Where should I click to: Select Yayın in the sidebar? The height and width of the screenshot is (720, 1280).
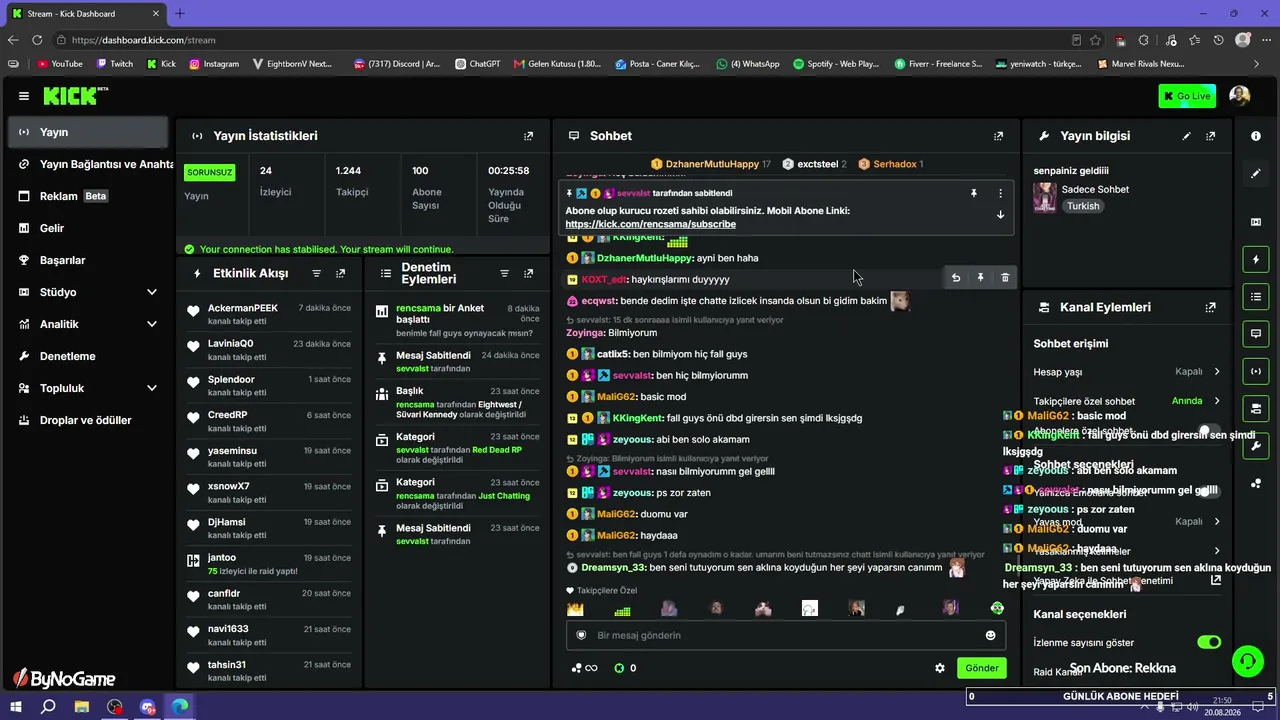[x=87, y=132]
